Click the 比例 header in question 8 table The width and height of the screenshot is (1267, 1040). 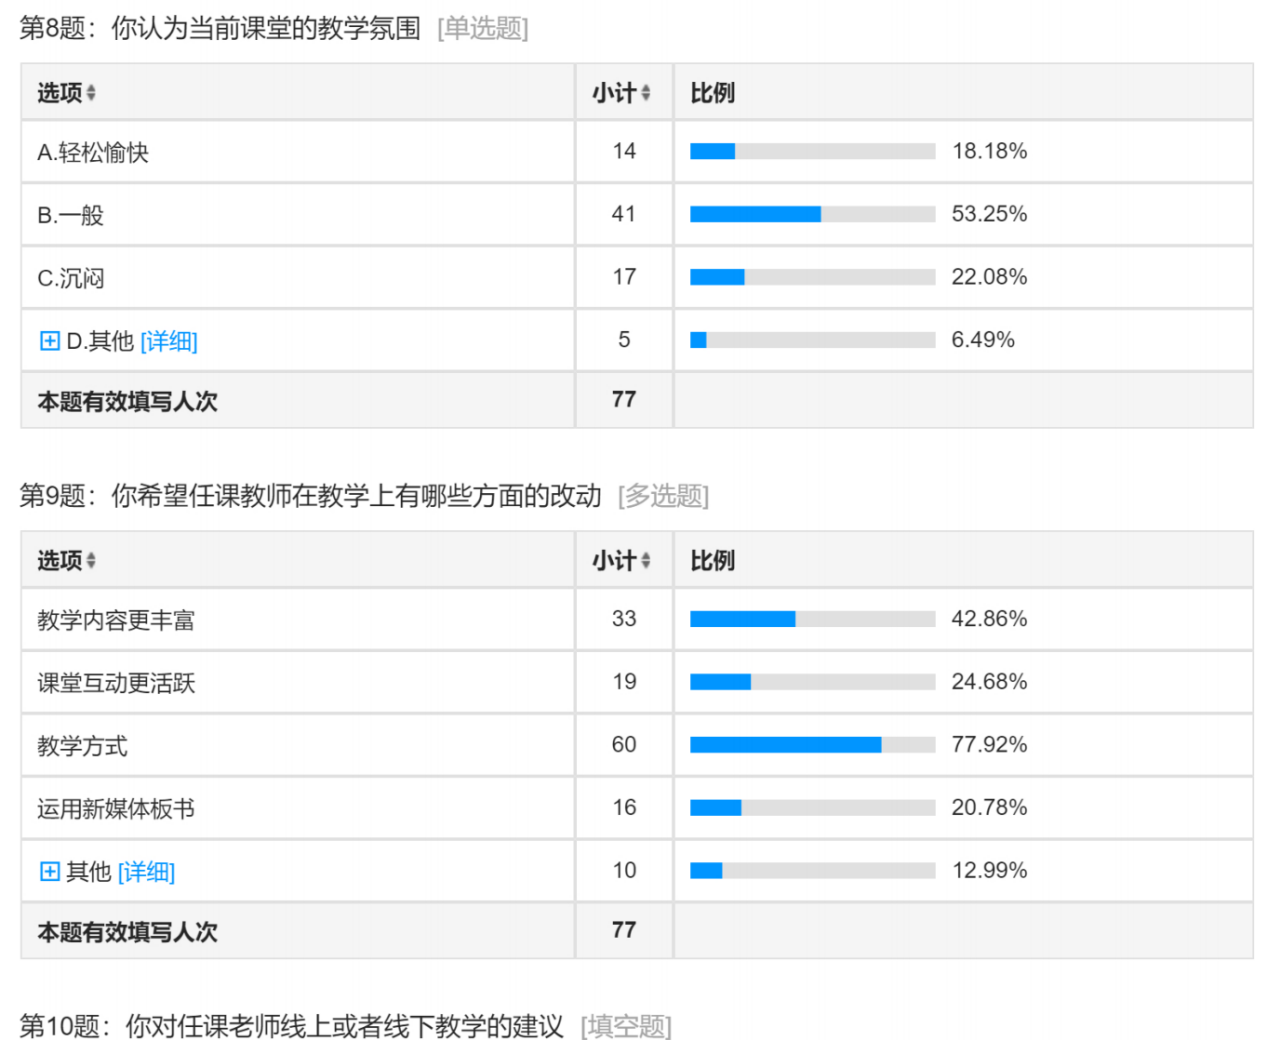713,93
